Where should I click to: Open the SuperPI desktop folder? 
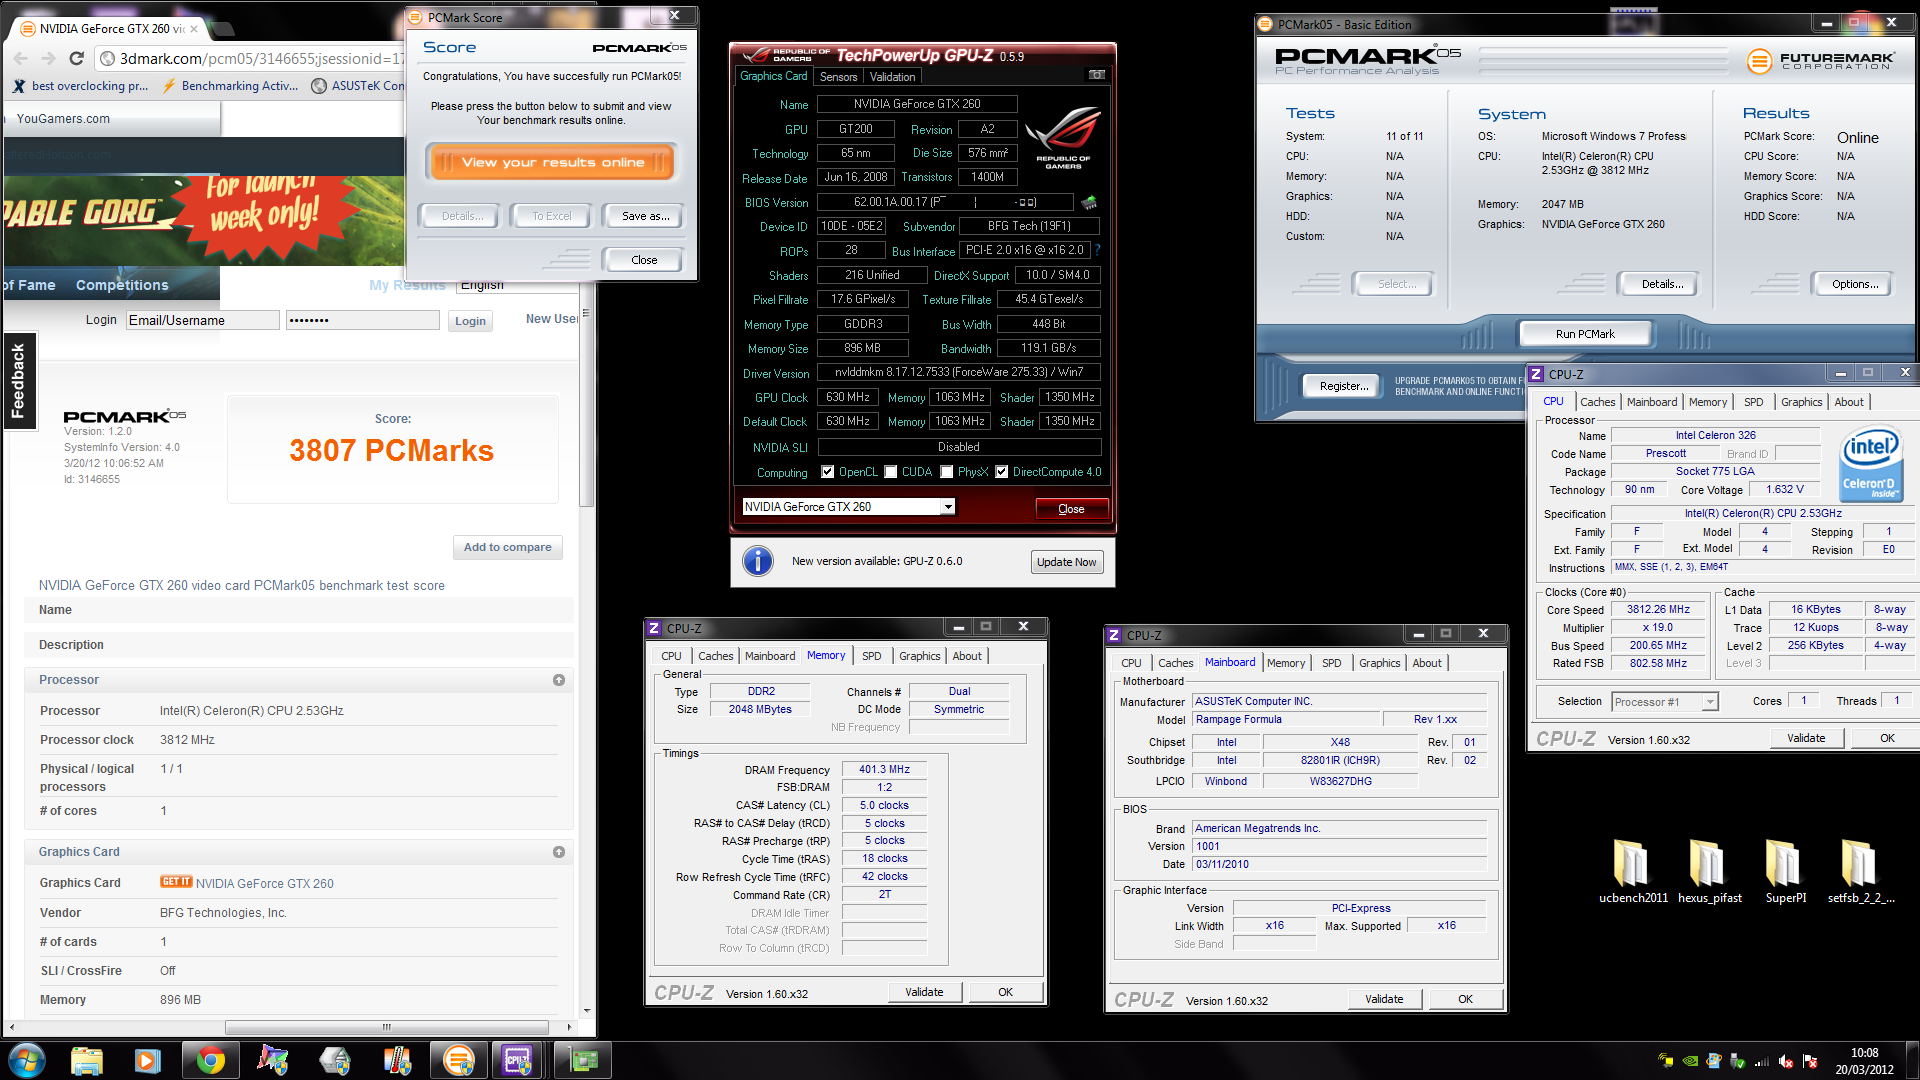click(x=1785, y=870)
